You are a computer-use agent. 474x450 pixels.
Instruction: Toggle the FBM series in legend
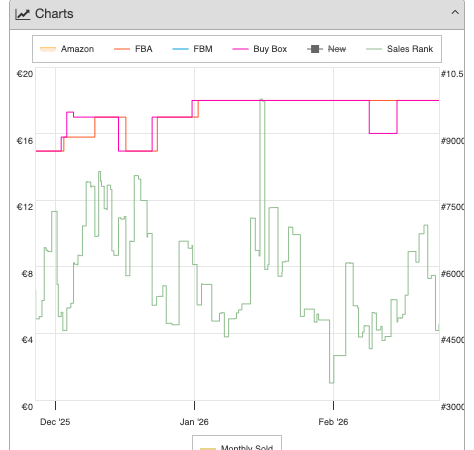coord(192,49)
